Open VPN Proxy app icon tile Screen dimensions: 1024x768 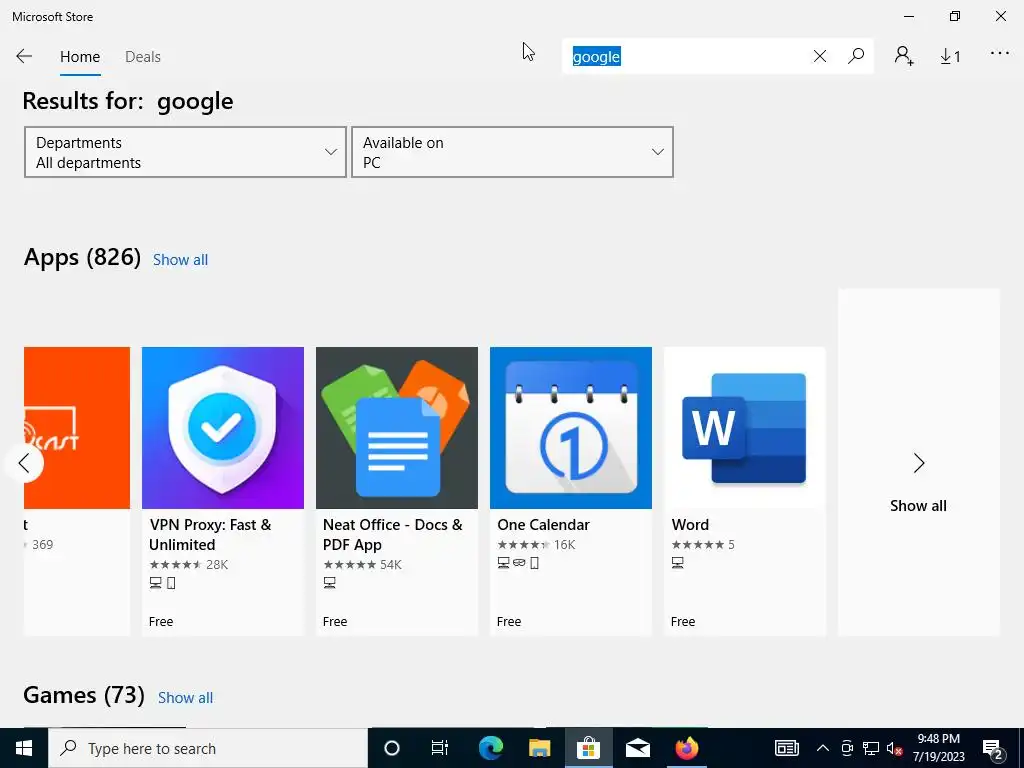pos(223,428)
